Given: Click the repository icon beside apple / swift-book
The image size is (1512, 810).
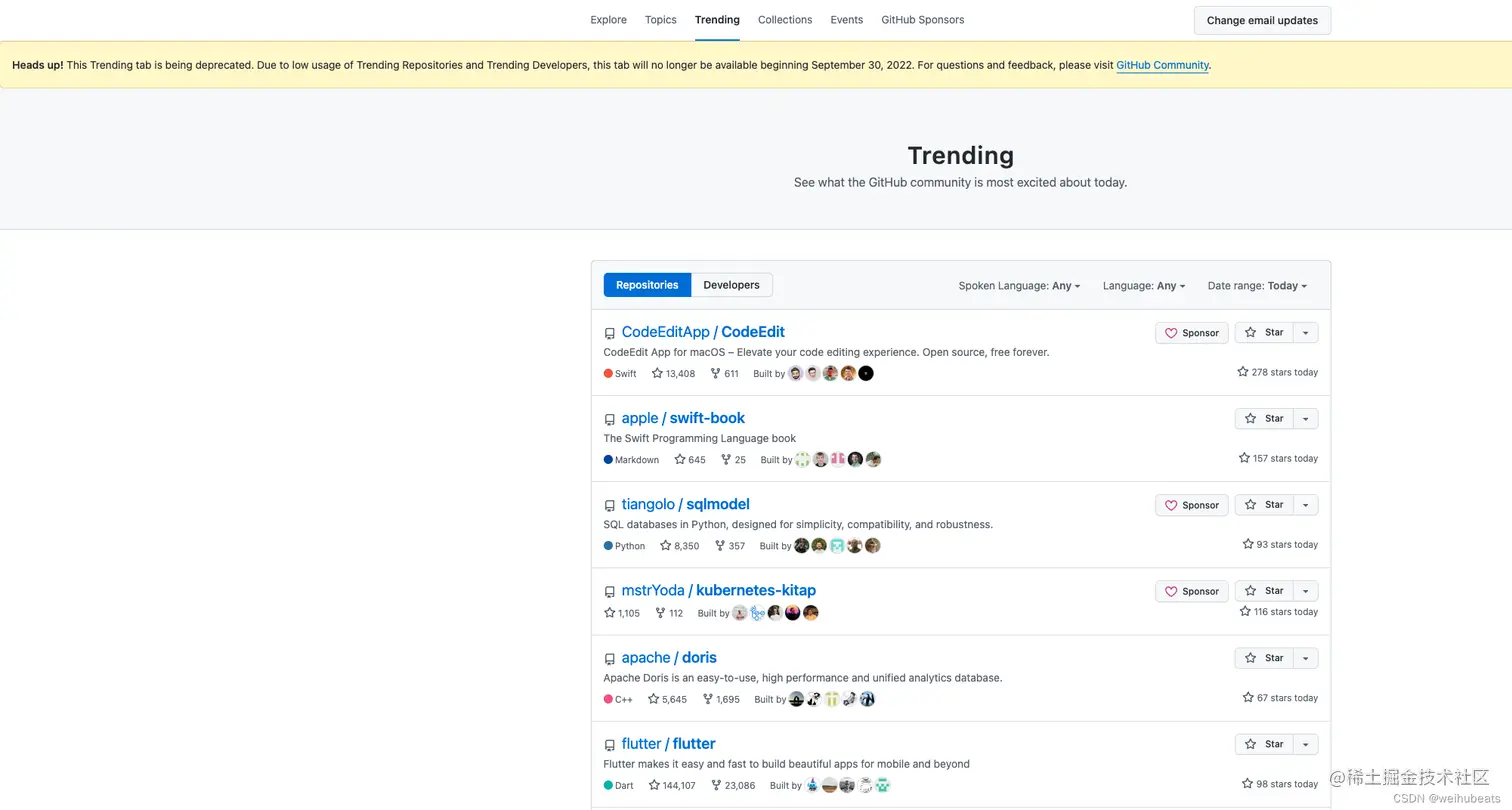Looking at the screenshot, I should (x=610, y=420).
